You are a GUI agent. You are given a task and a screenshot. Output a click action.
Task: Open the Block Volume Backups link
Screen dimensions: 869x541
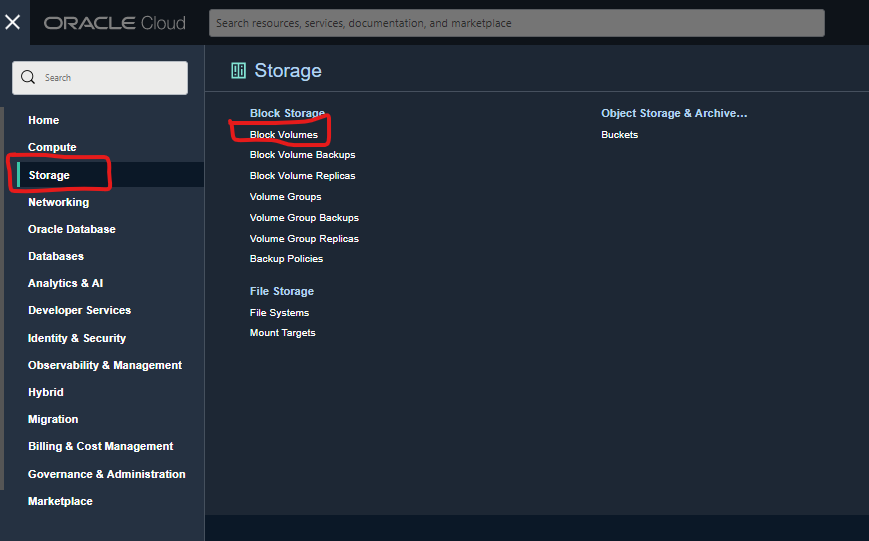coord(303,155)
